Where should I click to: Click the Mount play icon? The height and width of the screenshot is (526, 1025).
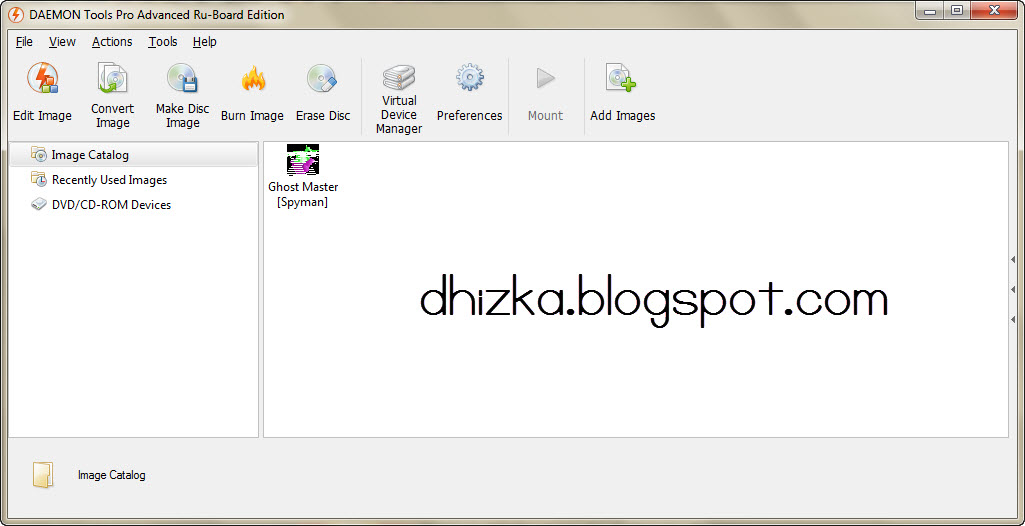pyautogui.click(x=545, y=78)
